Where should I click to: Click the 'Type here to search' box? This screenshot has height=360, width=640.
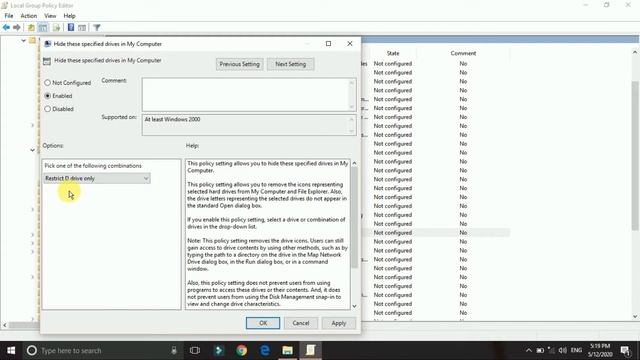(x=104, y=350)
